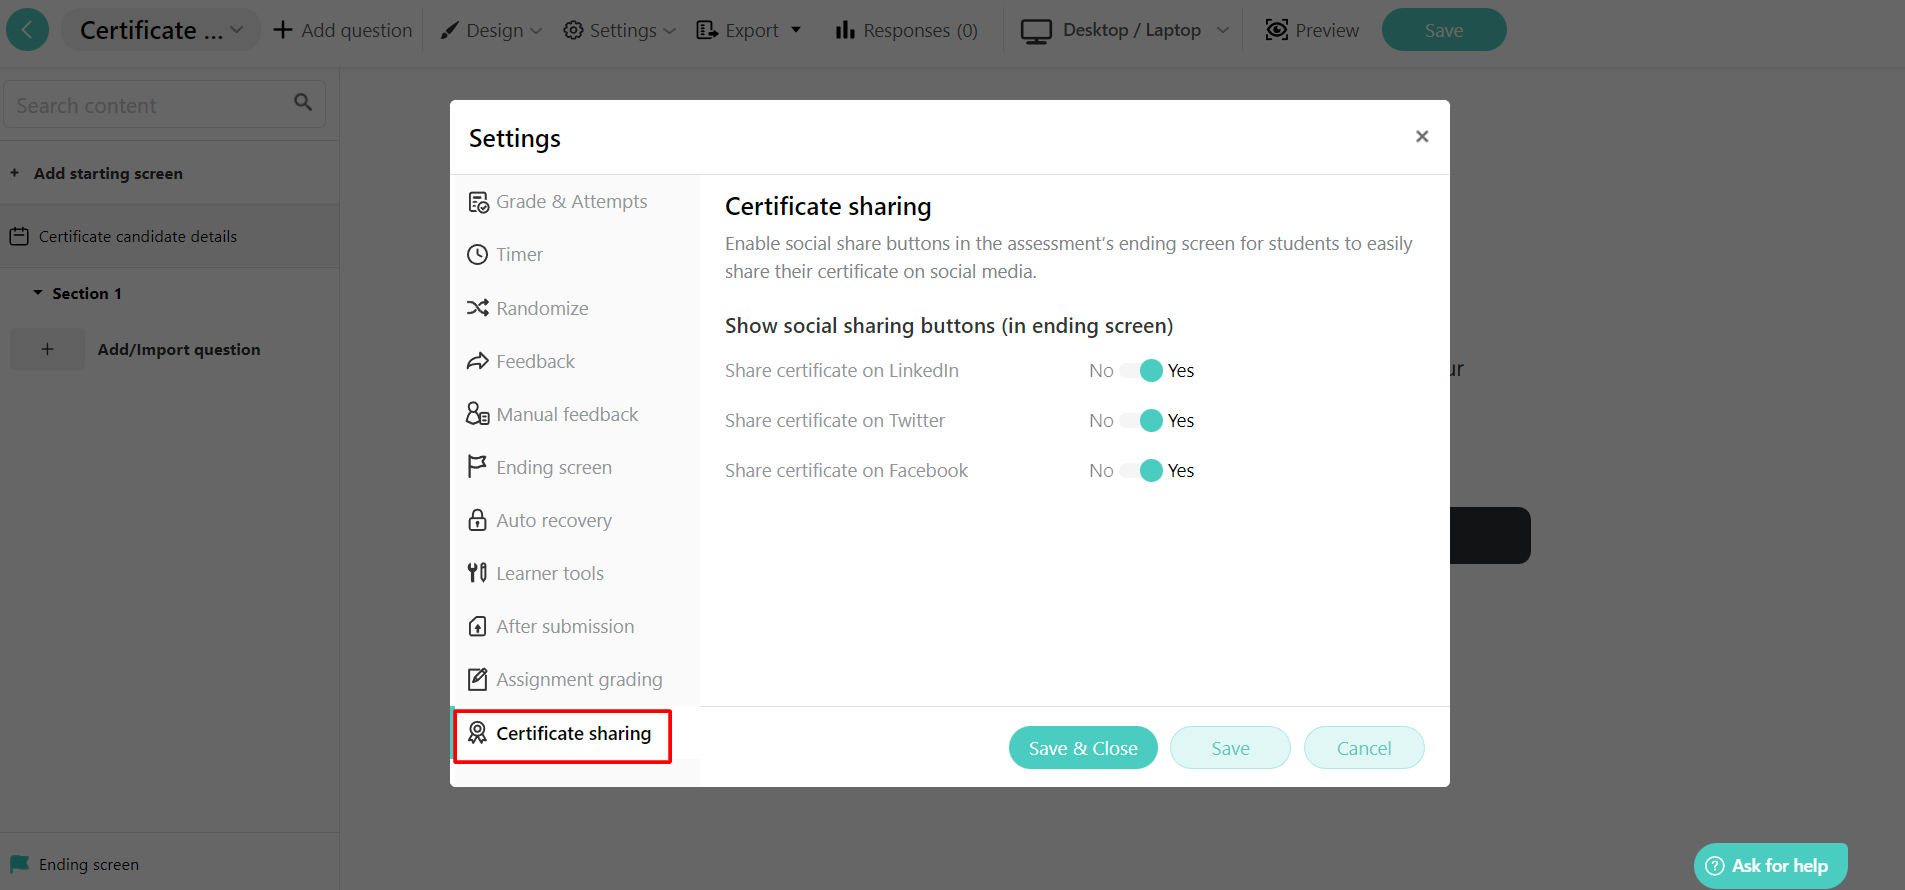The height and width of the screenshot is (890, 1905).
Task: Toggle Share certificate on Facebook switch
Action: click(1141, 471)
